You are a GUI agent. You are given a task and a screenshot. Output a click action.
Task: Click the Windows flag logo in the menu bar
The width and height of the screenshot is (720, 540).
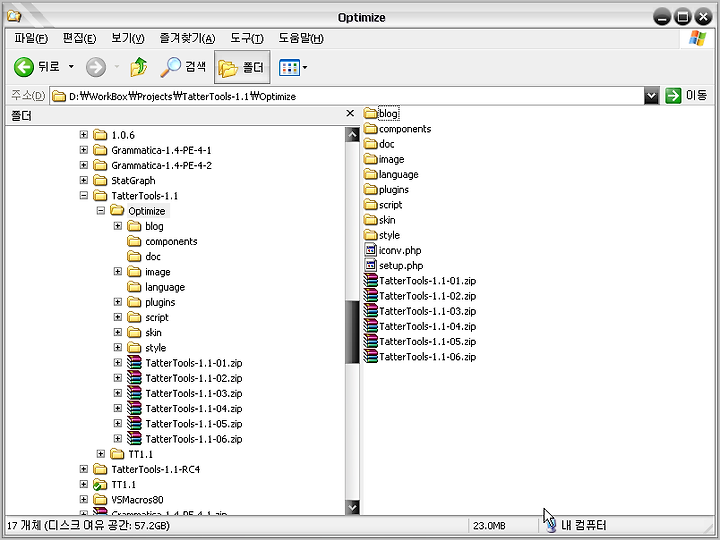coord(697,38)
